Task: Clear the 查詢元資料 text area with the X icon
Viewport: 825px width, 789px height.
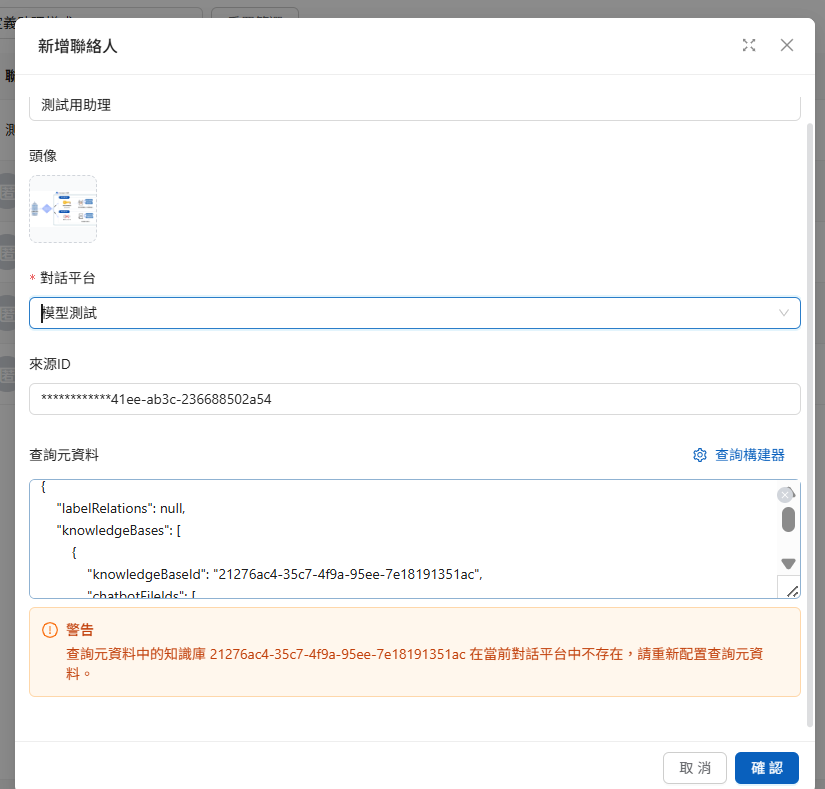Action: pyautogui.click(x=785, y=494)
